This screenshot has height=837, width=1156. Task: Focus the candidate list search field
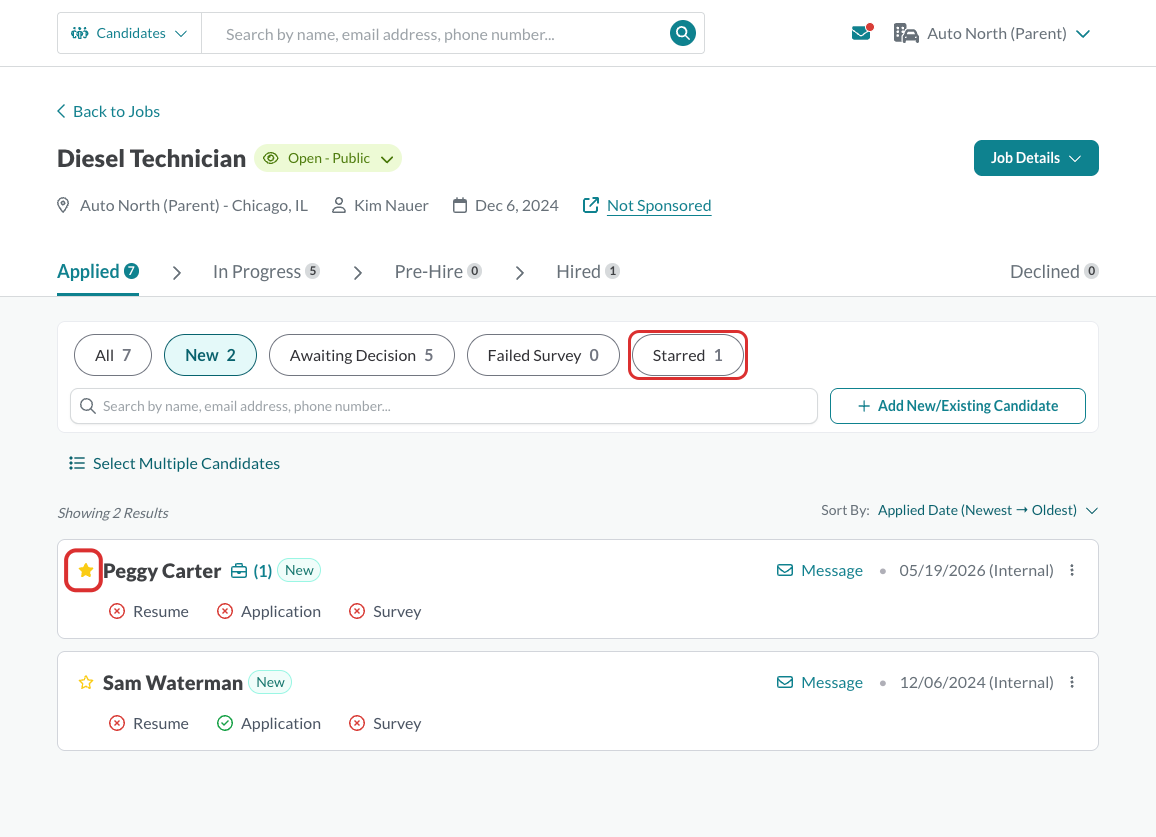444,406
